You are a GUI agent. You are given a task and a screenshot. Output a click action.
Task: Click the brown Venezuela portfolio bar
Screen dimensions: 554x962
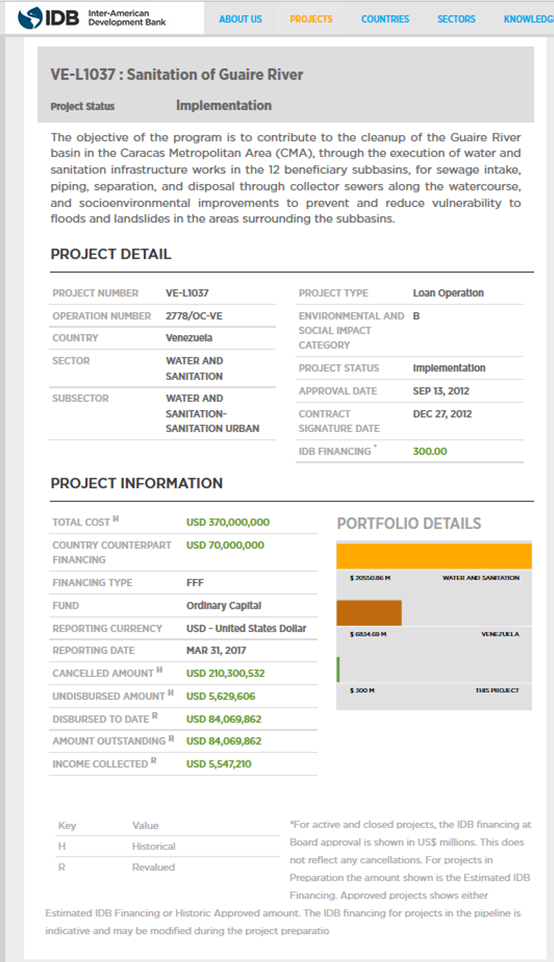[369, 613]
